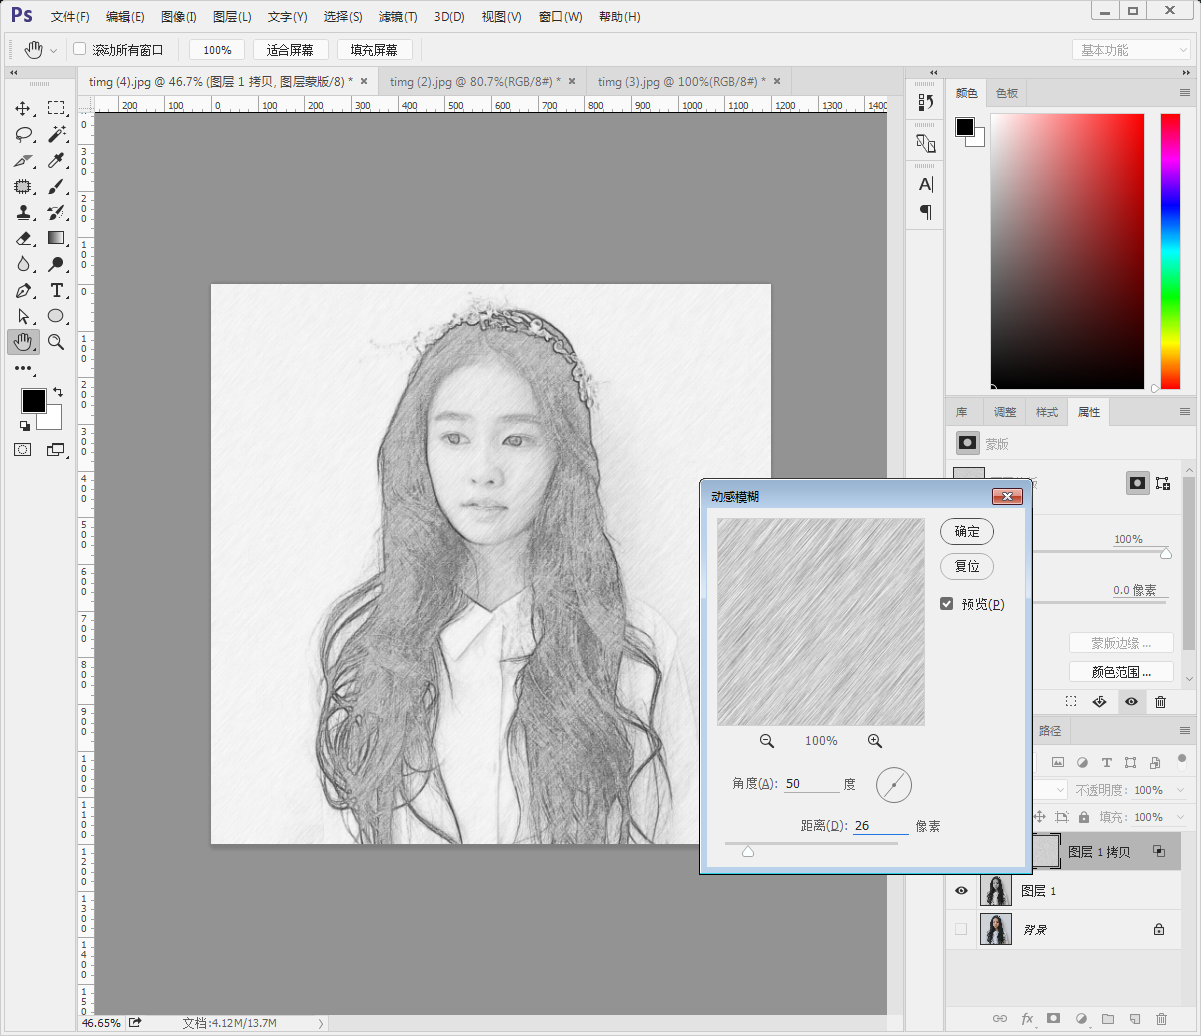The image size is (1201, 1036).
Task: Add layer mask icon at Layers panel bottom
Action: point(1053,1018)
